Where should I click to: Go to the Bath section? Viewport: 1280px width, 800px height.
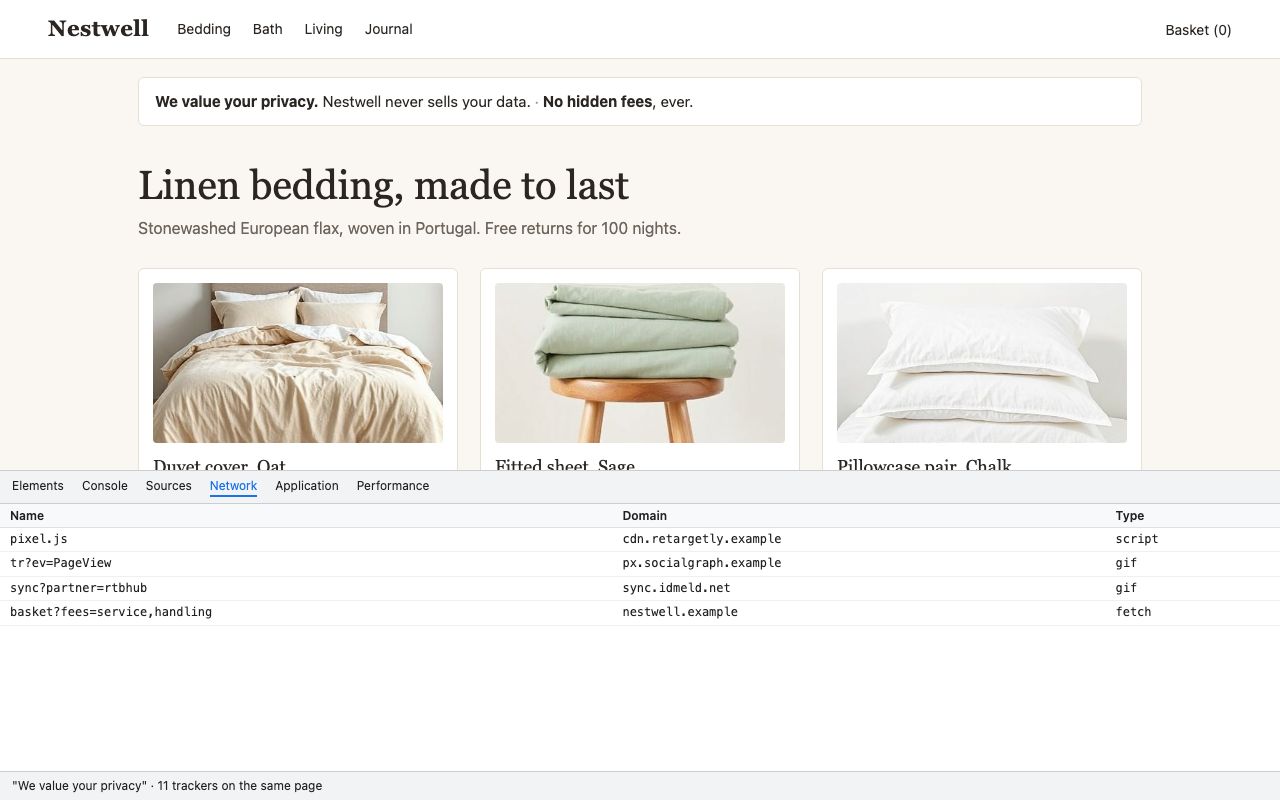tap(267, 29)
